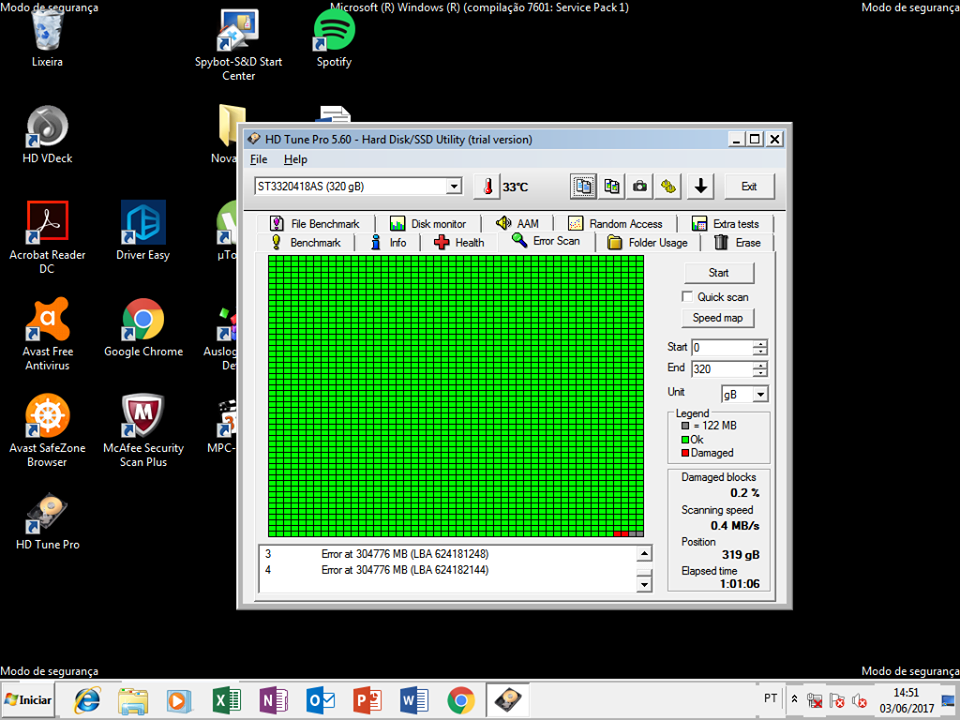Image resolution: width=960 pixels, height=720 pixels.
Task: Open the Unit gB dropdown
Action: point(760,394)
